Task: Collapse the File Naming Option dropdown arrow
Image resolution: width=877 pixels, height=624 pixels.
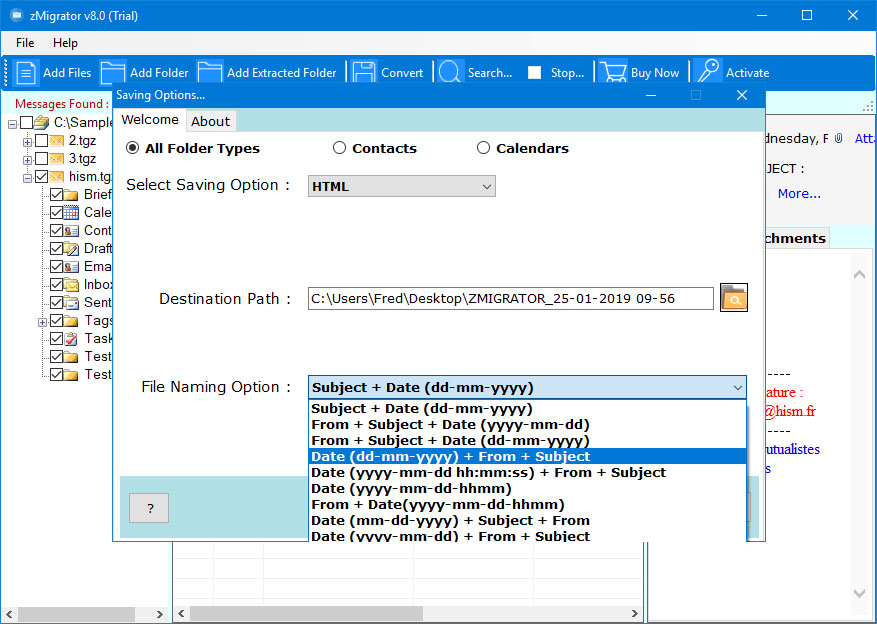Action: (737, 387)
